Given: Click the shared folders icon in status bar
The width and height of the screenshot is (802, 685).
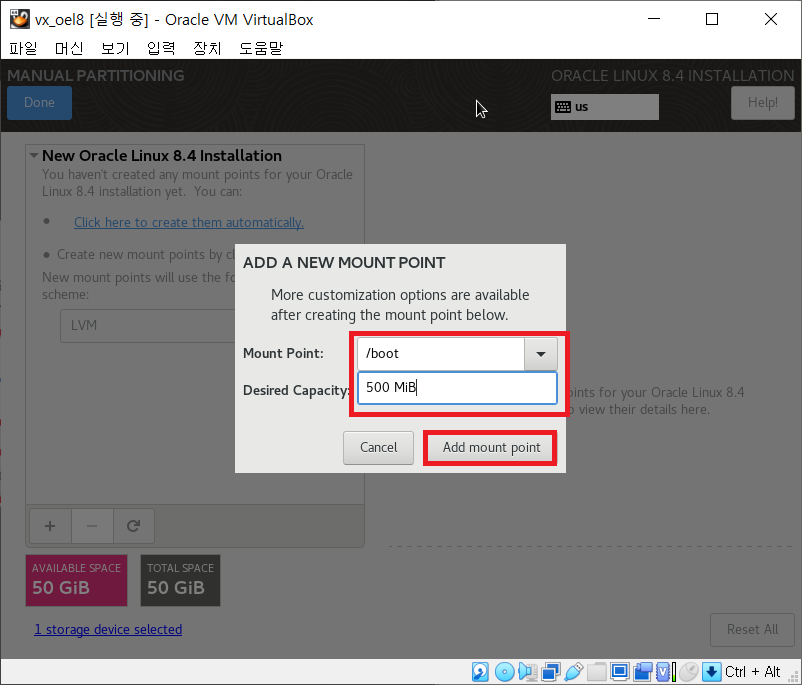Looking at the screenshot, I should [x=596, y=672].
